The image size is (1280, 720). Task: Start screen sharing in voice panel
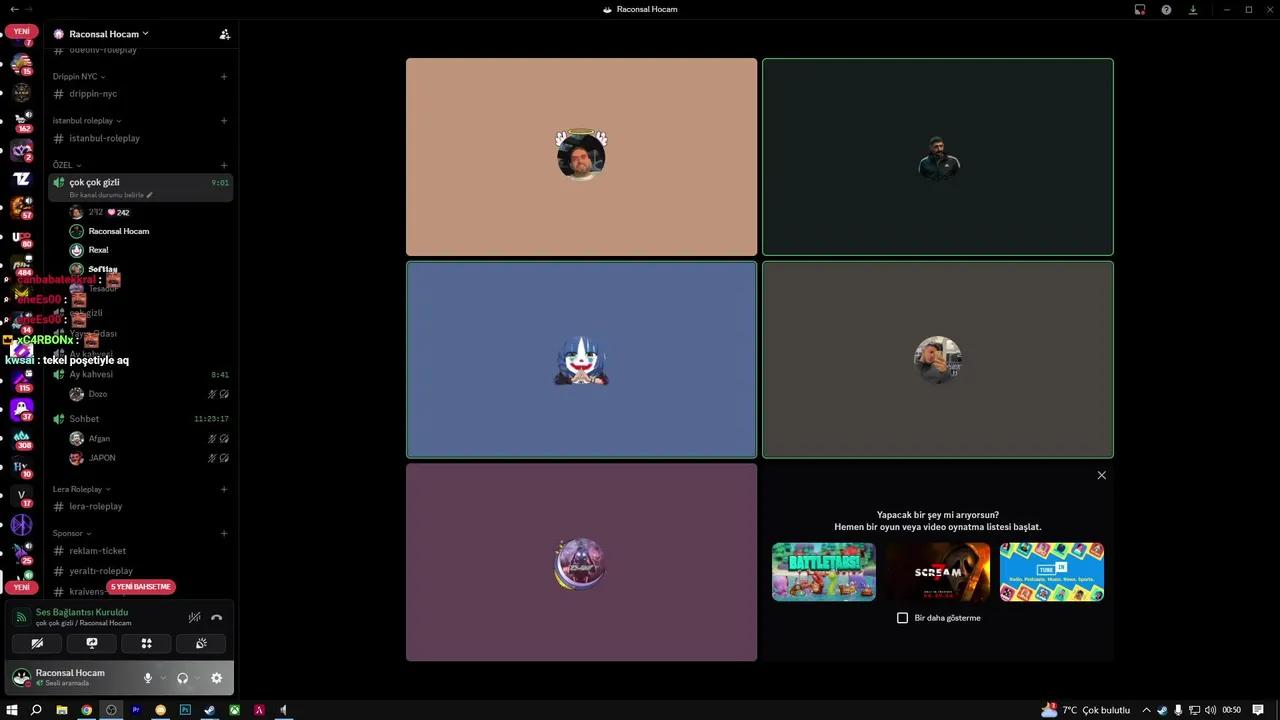pos(92,644)
